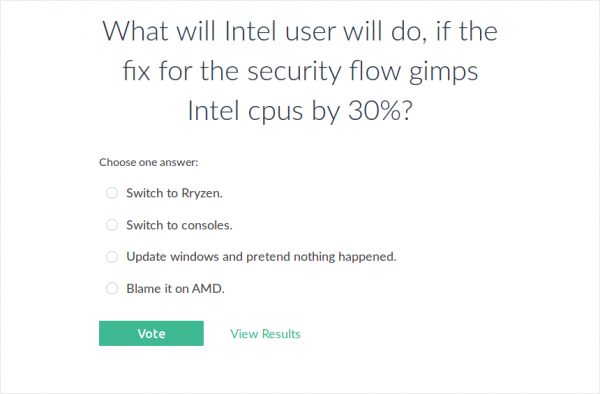Click the word 'AMD' in the last option
The height and width of the screenshot is (394, 600).
[x=207, y=288]
